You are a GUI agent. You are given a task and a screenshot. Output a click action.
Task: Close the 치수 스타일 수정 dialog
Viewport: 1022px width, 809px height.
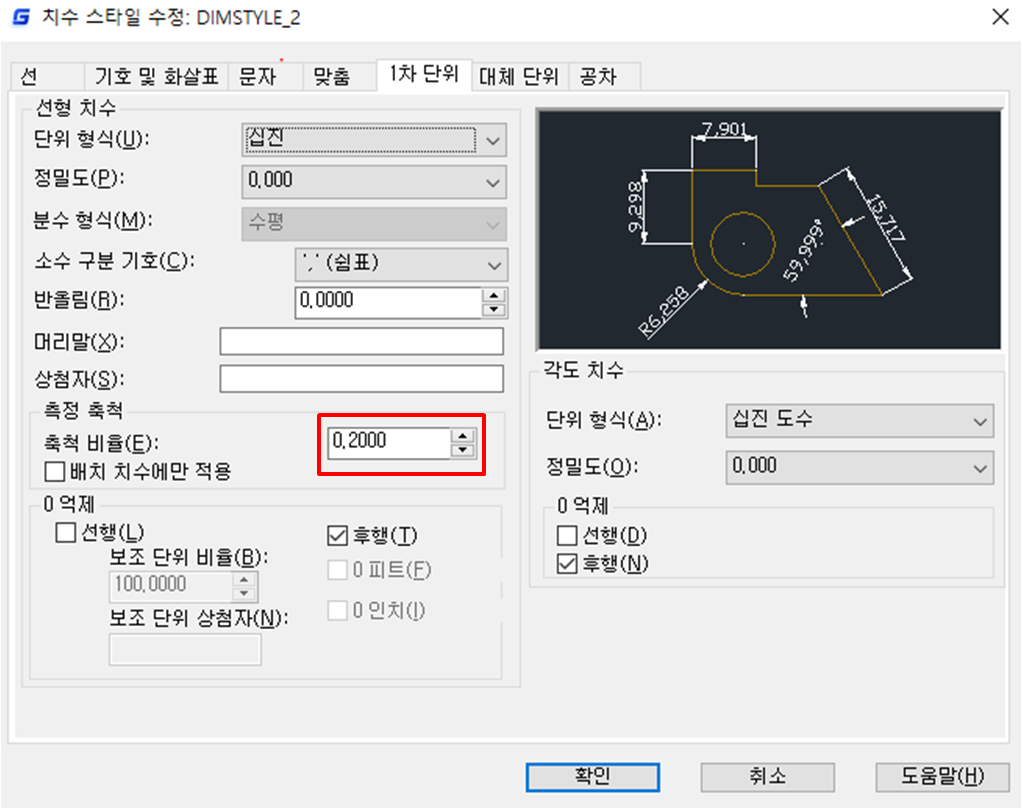coord(1000,17)
